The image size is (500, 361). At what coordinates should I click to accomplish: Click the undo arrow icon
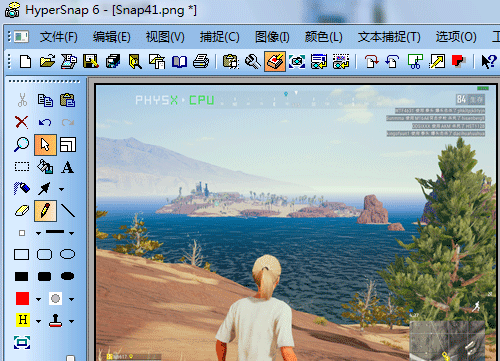(x=45, y=122)
